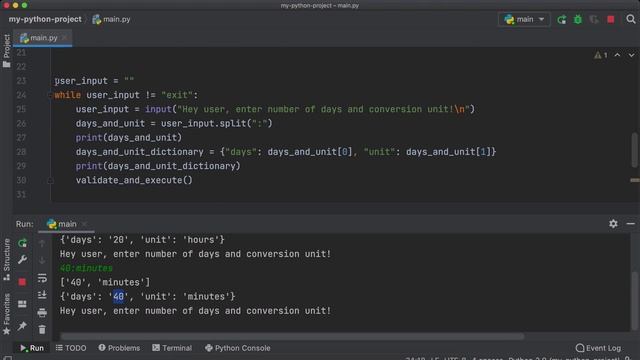Click the green 40:minutes input text

click(x=86, y=269)
